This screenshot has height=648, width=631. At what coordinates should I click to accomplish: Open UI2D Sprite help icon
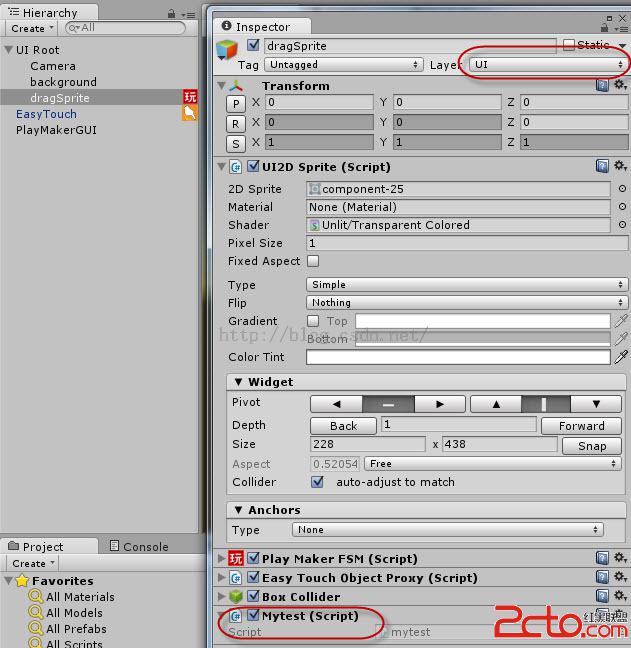tap(602, 167)
